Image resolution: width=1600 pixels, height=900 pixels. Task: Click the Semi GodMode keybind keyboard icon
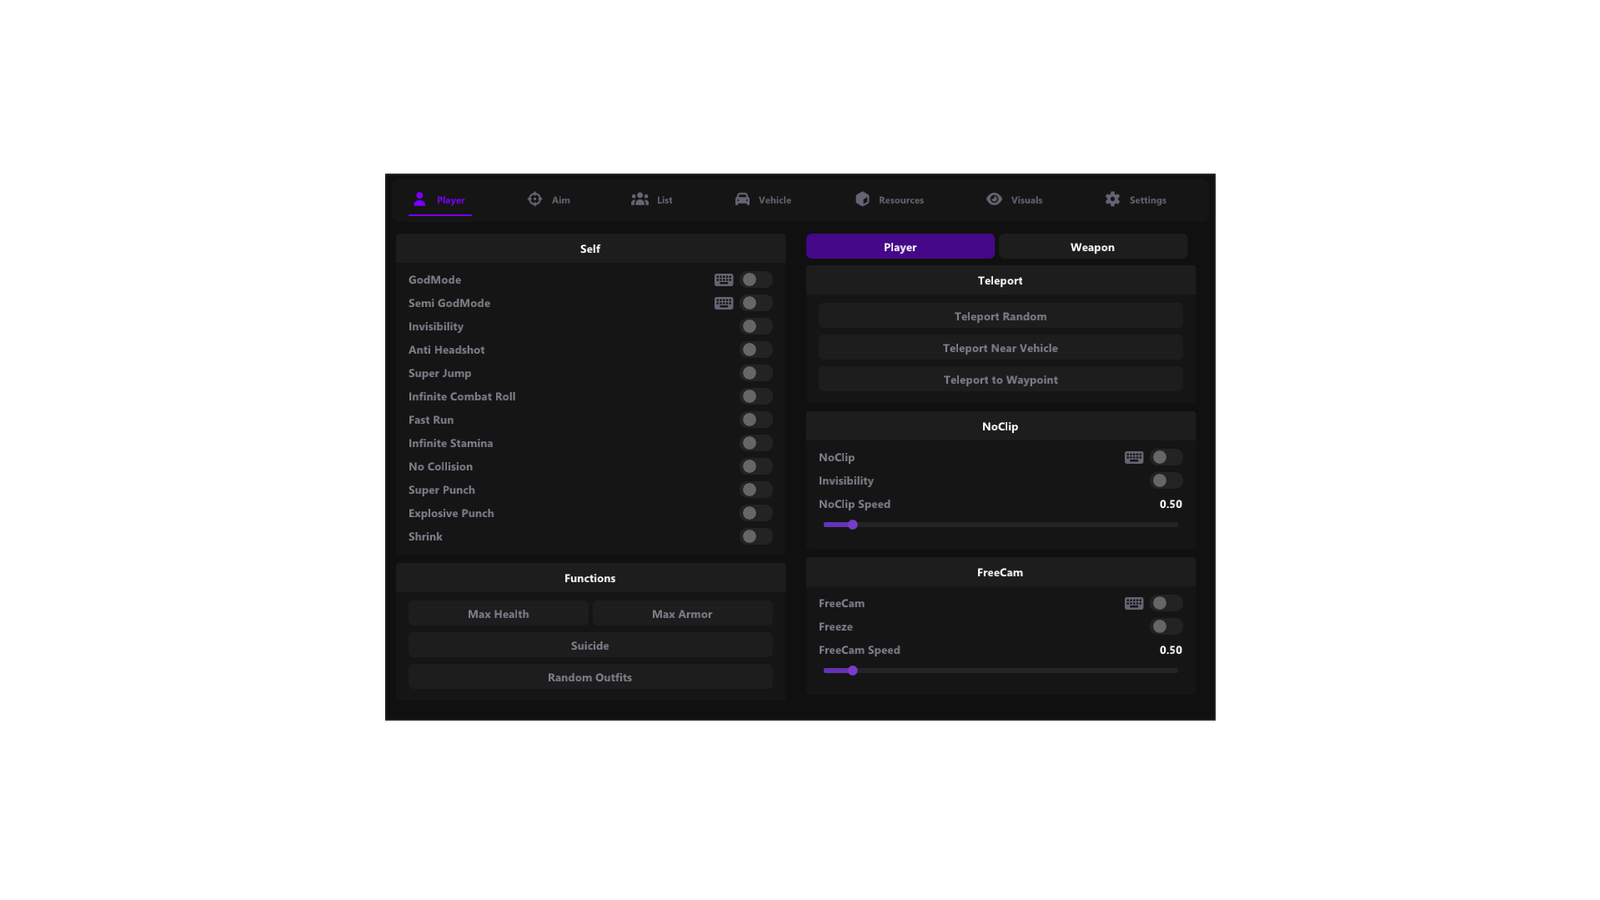(724, 303)
